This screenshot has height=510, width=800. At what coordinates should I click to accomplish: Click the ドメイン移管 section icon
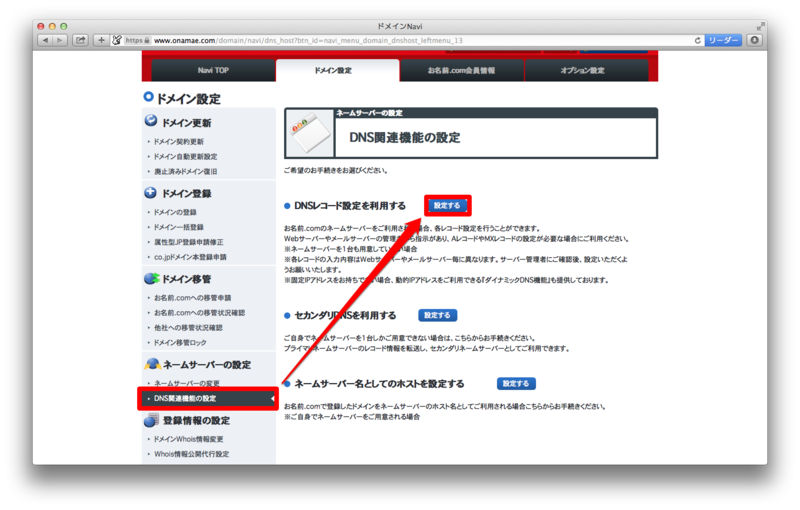(x=152, y=278)
